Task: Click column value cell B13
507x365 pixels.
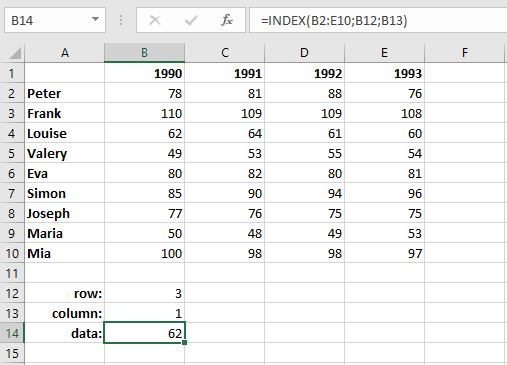Action: pos(144,313)
